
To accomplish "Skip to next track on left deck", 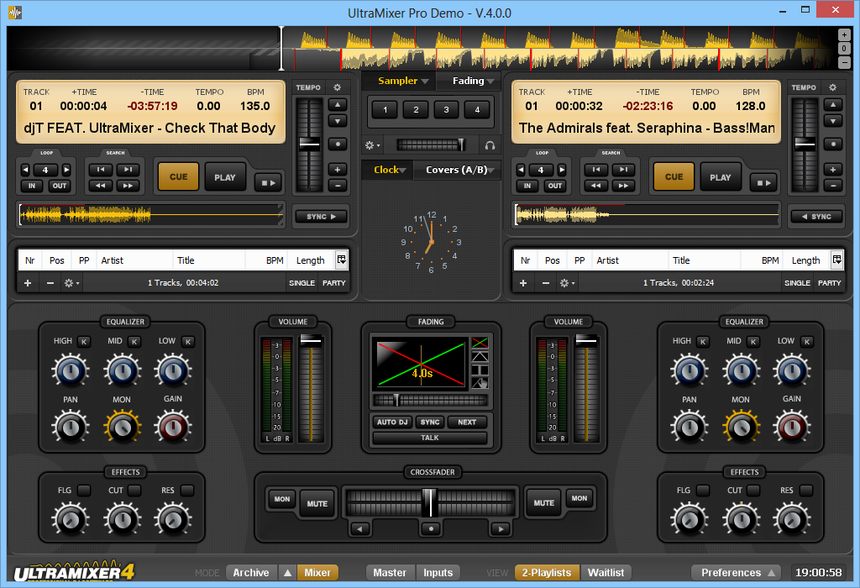I will coord(128,169).
